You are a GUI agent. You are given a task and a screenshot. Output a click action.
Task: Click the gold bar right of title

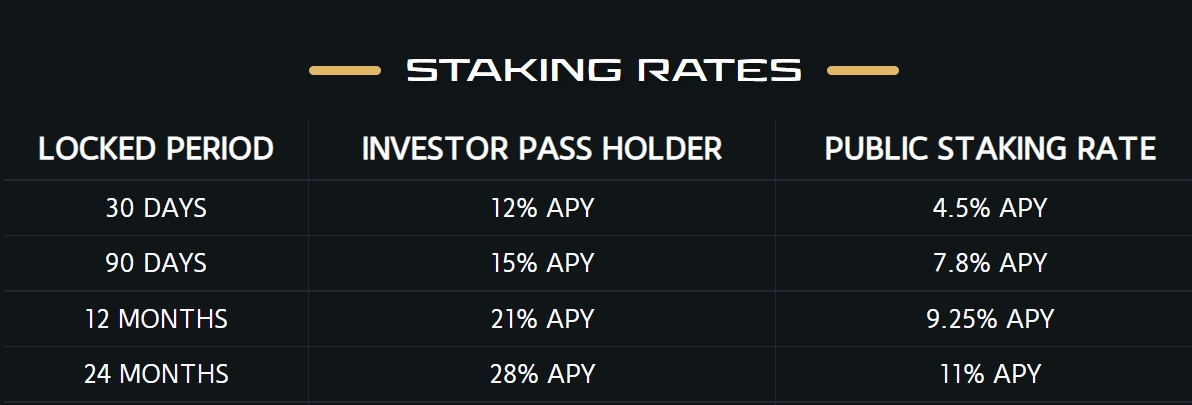click(x=863, y=71)
